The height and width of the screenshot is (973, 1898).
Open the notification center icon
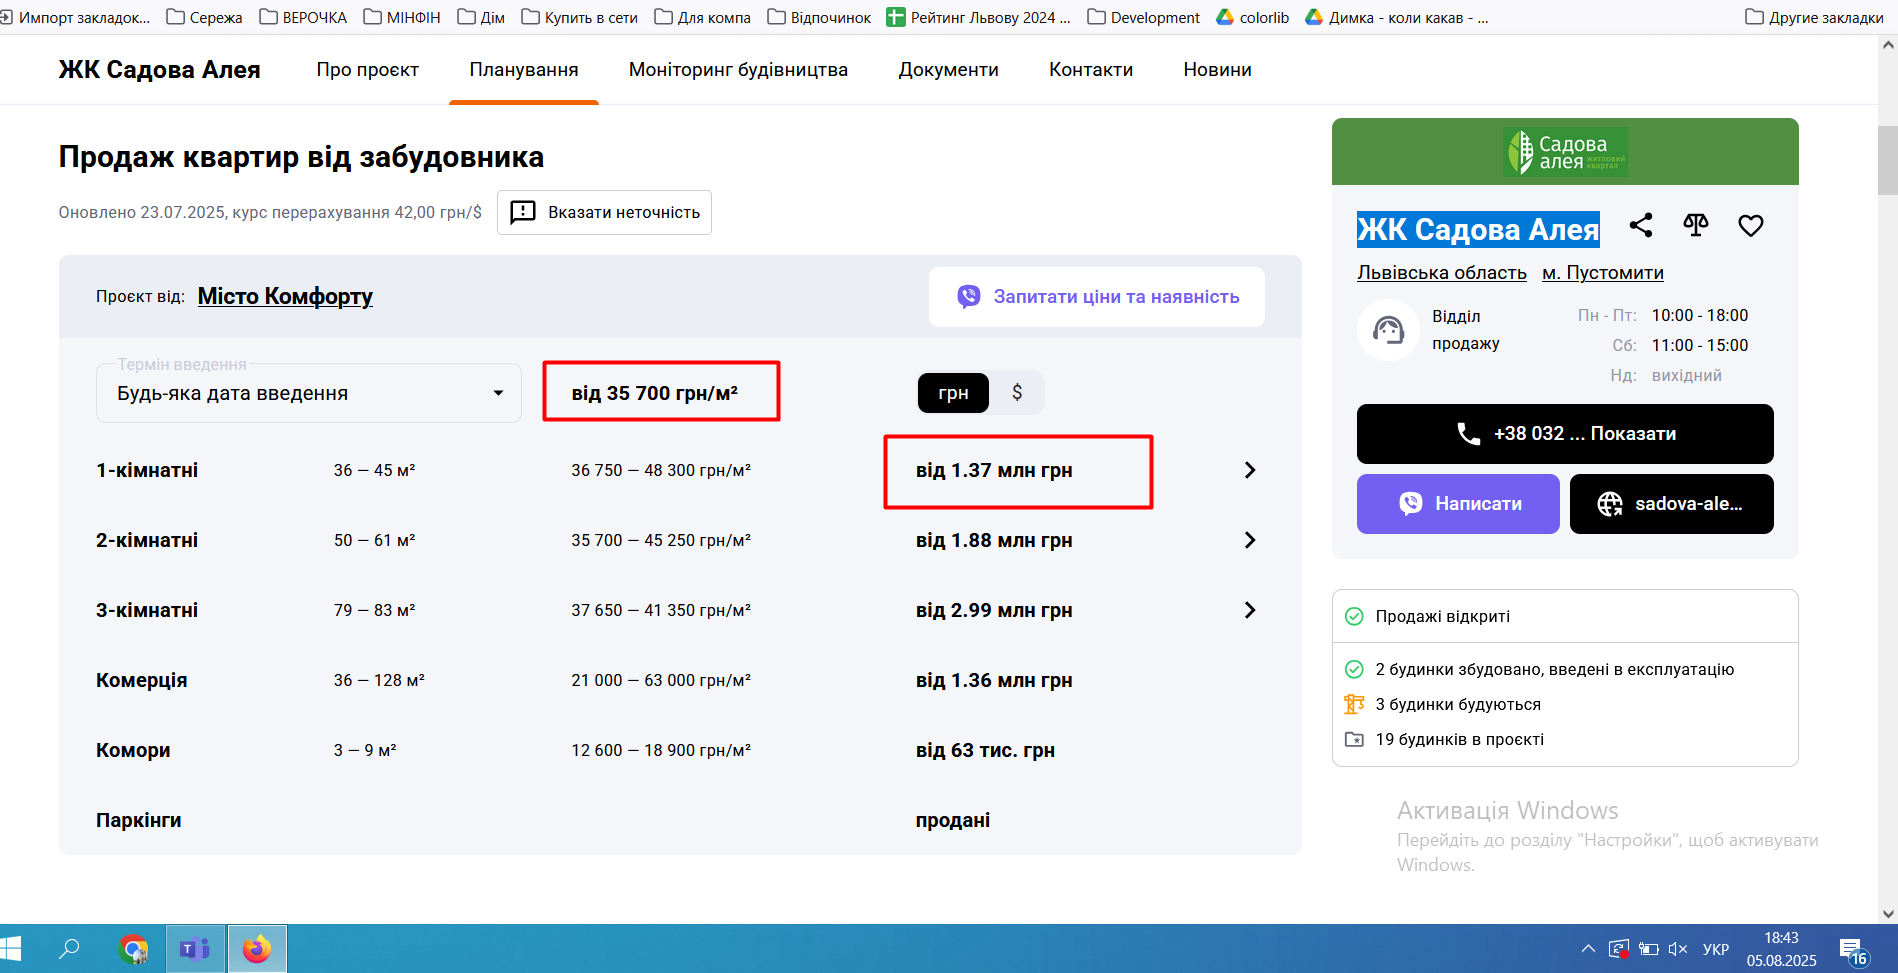tap(1852, 950)
